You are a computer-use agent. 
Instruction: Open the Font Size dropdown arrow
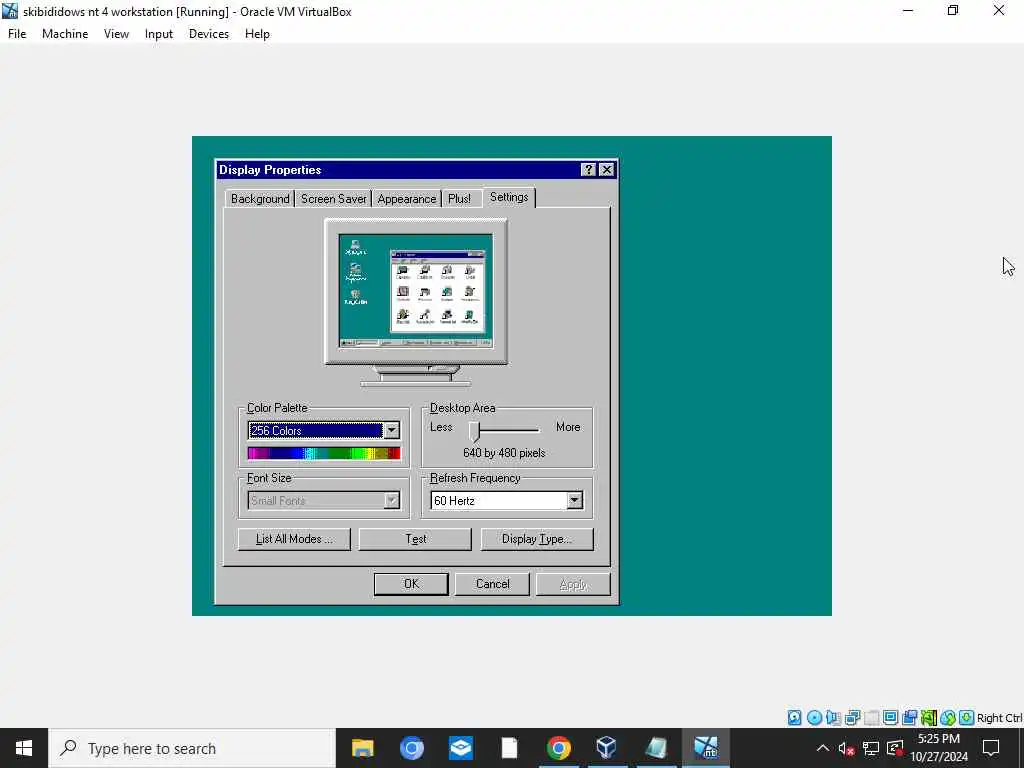coord(391,501)
